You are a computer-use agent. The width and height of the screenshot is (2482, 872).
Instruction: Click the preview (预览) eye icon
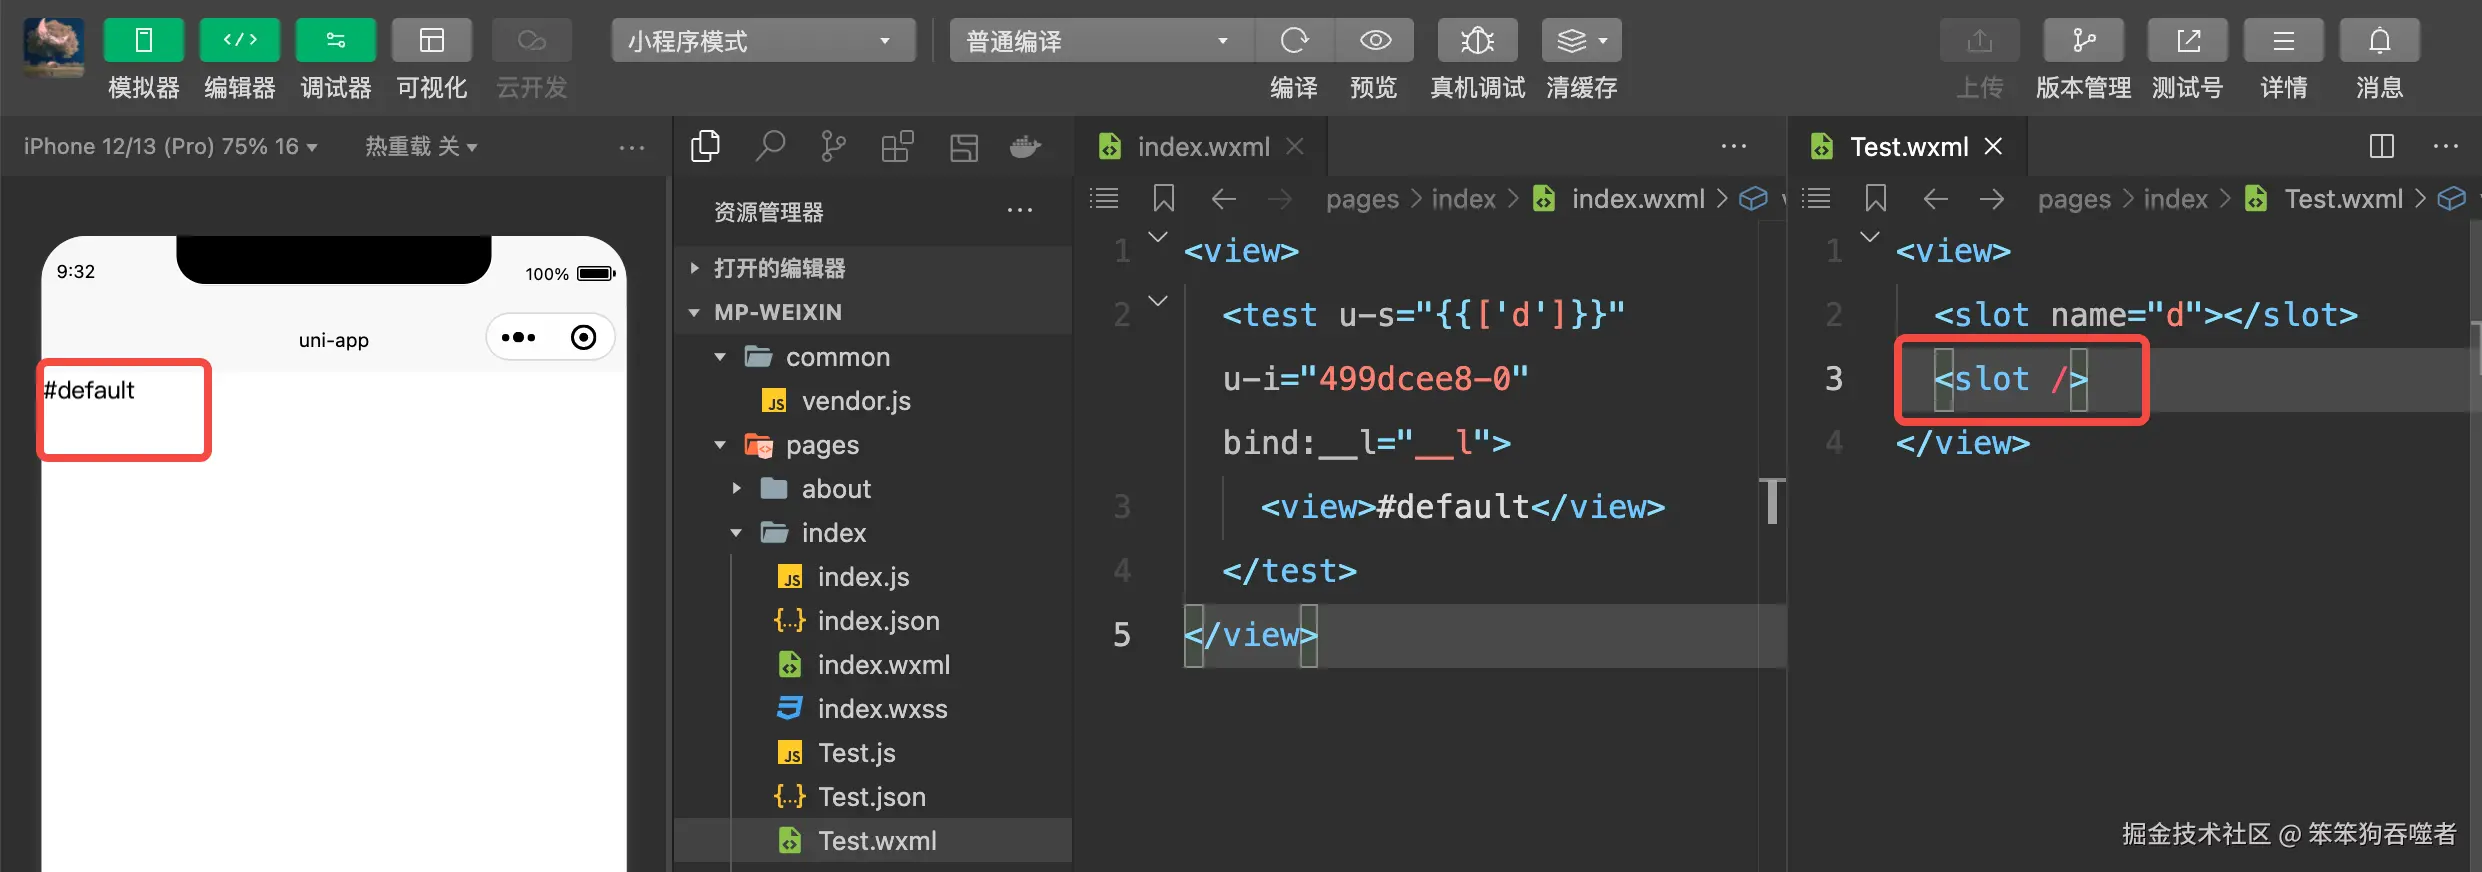pyautogui.click(x=1375, y=41)
